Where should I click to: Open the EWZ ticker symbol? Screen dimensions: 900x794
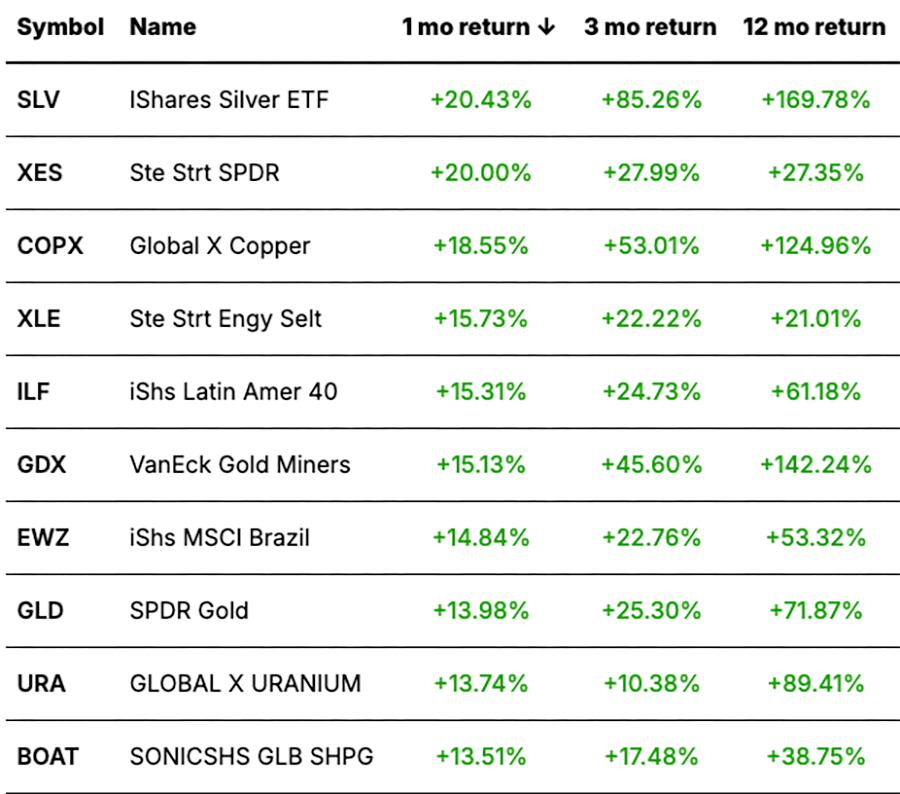pos(42,538)
